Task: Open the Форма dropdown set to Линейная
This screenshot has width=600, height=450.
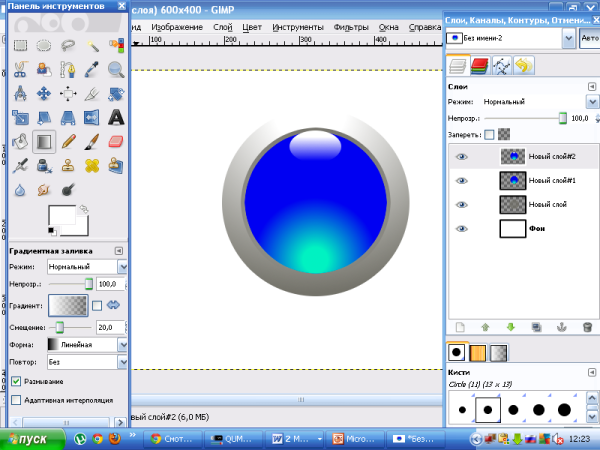Action: pyautogui.click(x=88, y=345)
